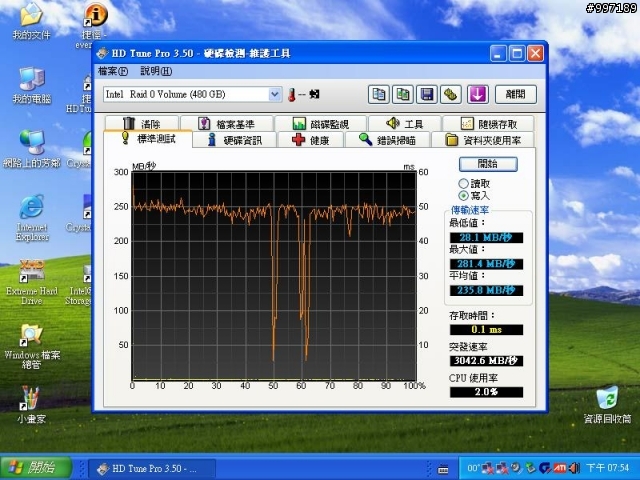Switch to the 工具 tools tab
640x480 pixels.
(x=404, y=123)
